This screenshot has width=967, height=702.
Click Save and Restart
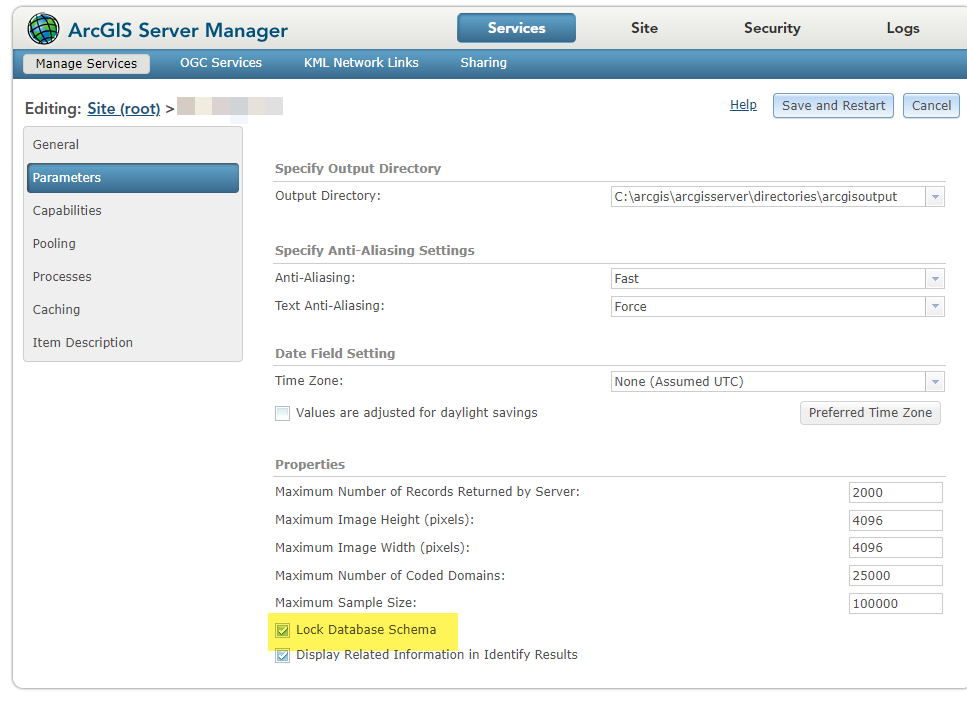832,105
